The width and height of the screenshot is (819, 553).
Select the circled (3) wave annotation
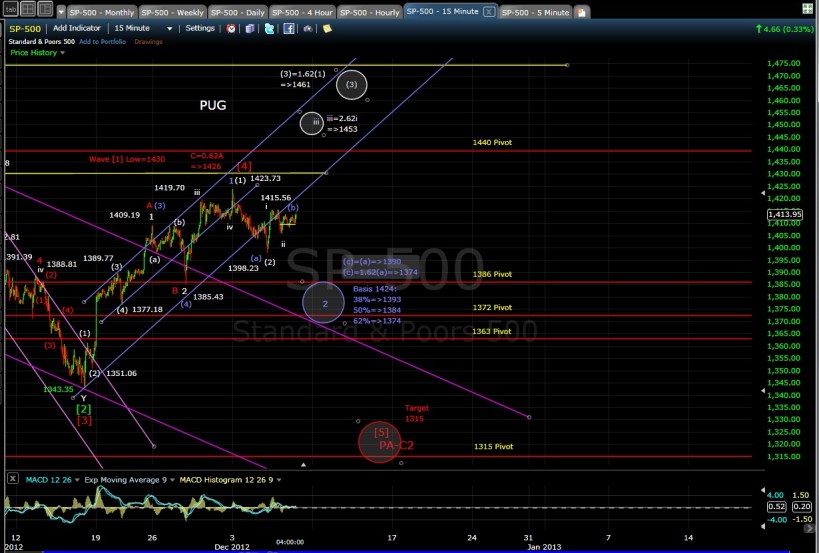(x=352, y=85)
